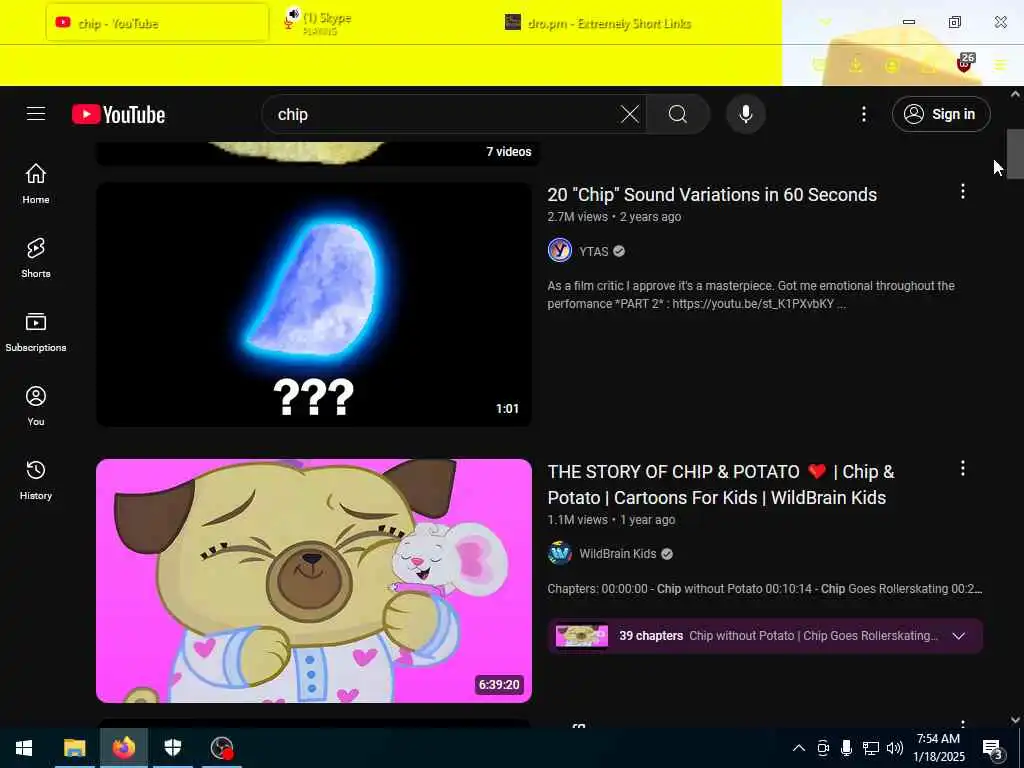Click the scrollbar up arrow
This screenshot has width=1024, height=768.
click(1015, 94)
